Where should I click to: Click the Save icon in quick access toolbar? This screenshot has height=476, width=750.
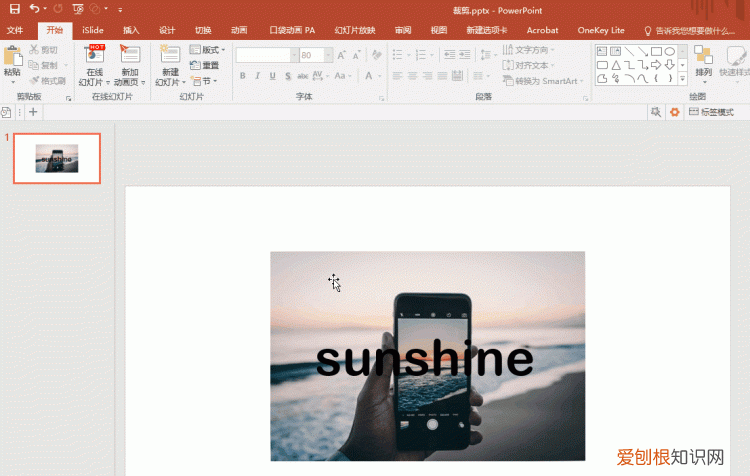pos(13,9)
